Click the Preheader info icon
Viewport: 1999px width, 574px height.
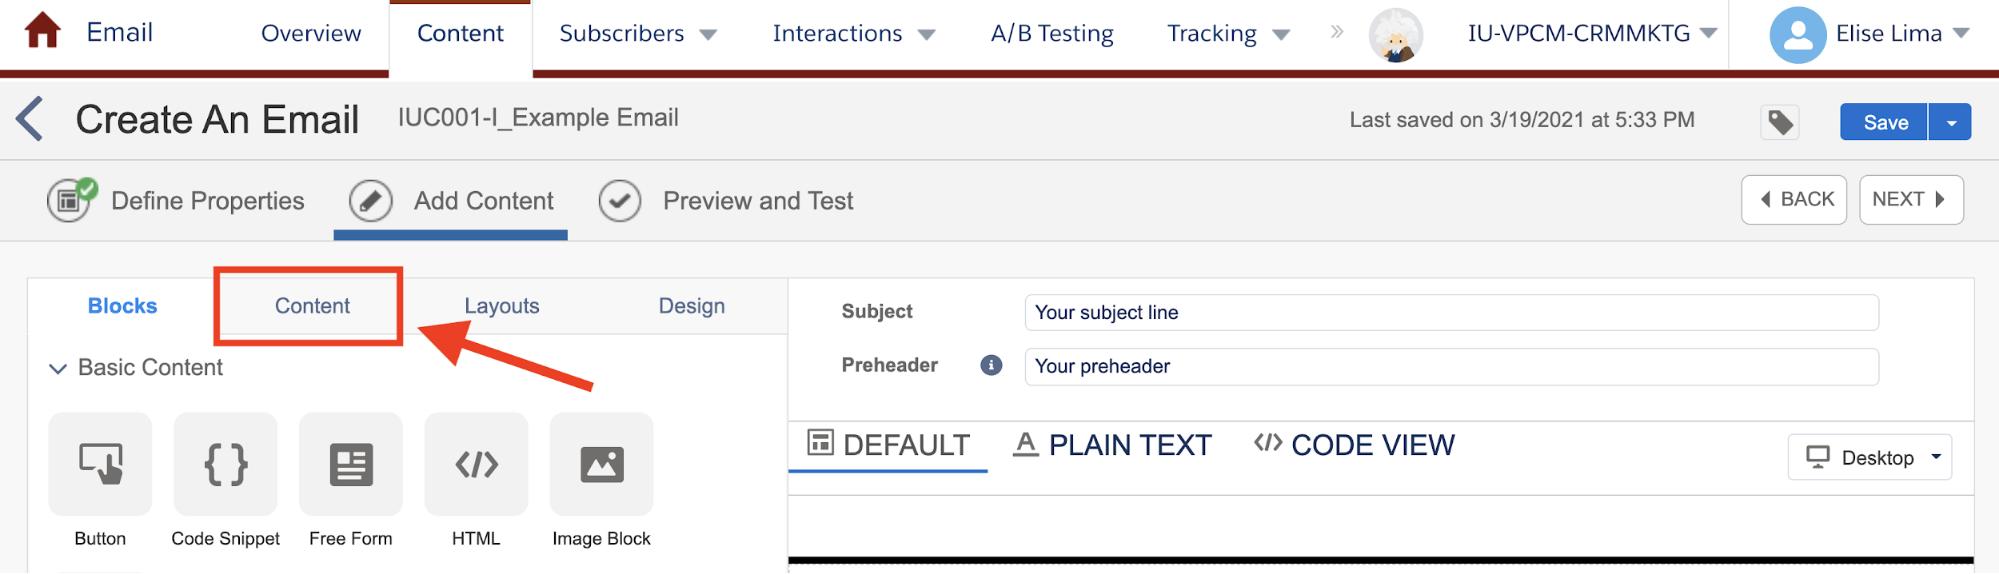coord(991,365)
